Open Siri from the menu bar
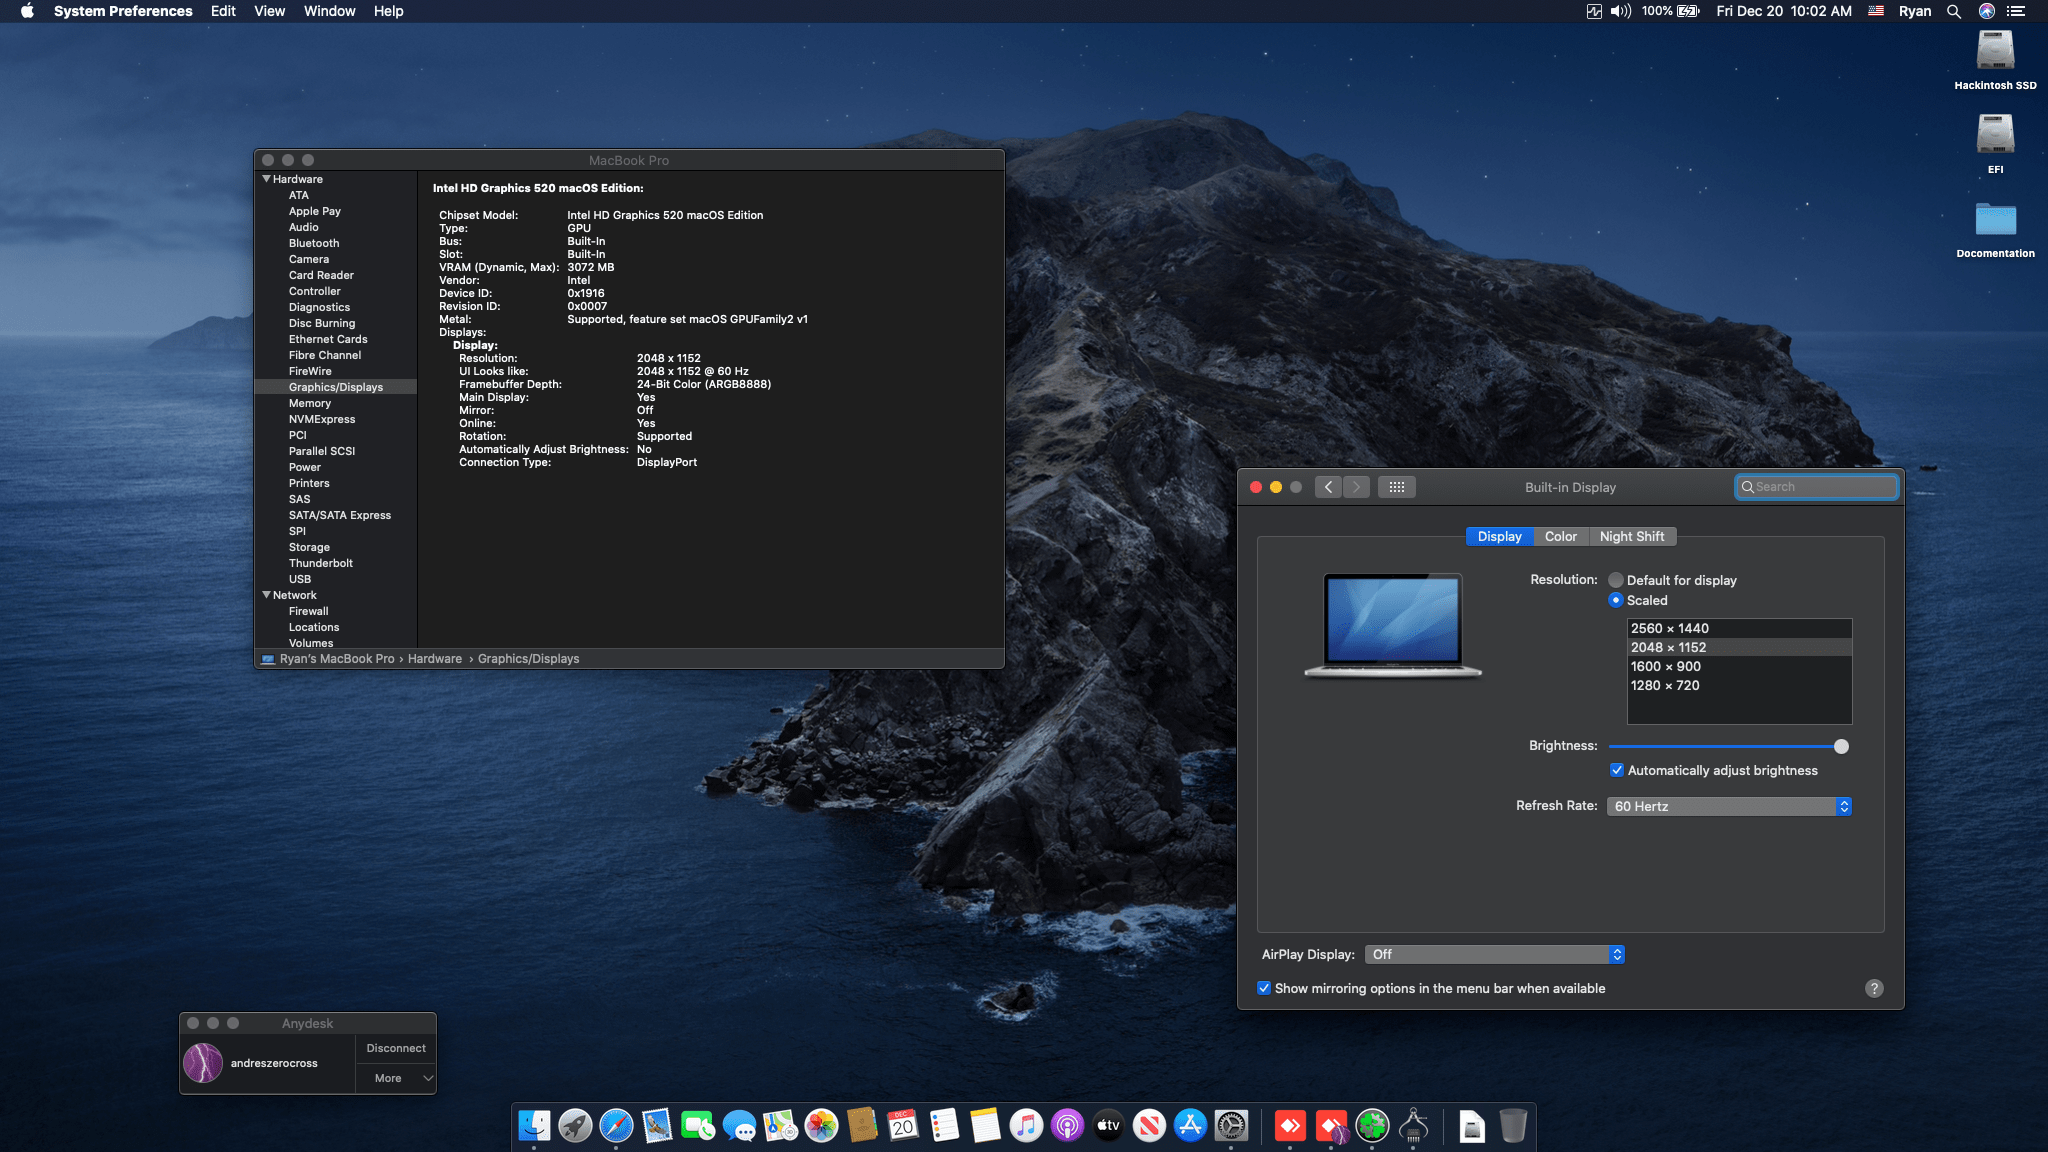2048x1152 pixels. pyautogui.click(x=1986, y=11)
